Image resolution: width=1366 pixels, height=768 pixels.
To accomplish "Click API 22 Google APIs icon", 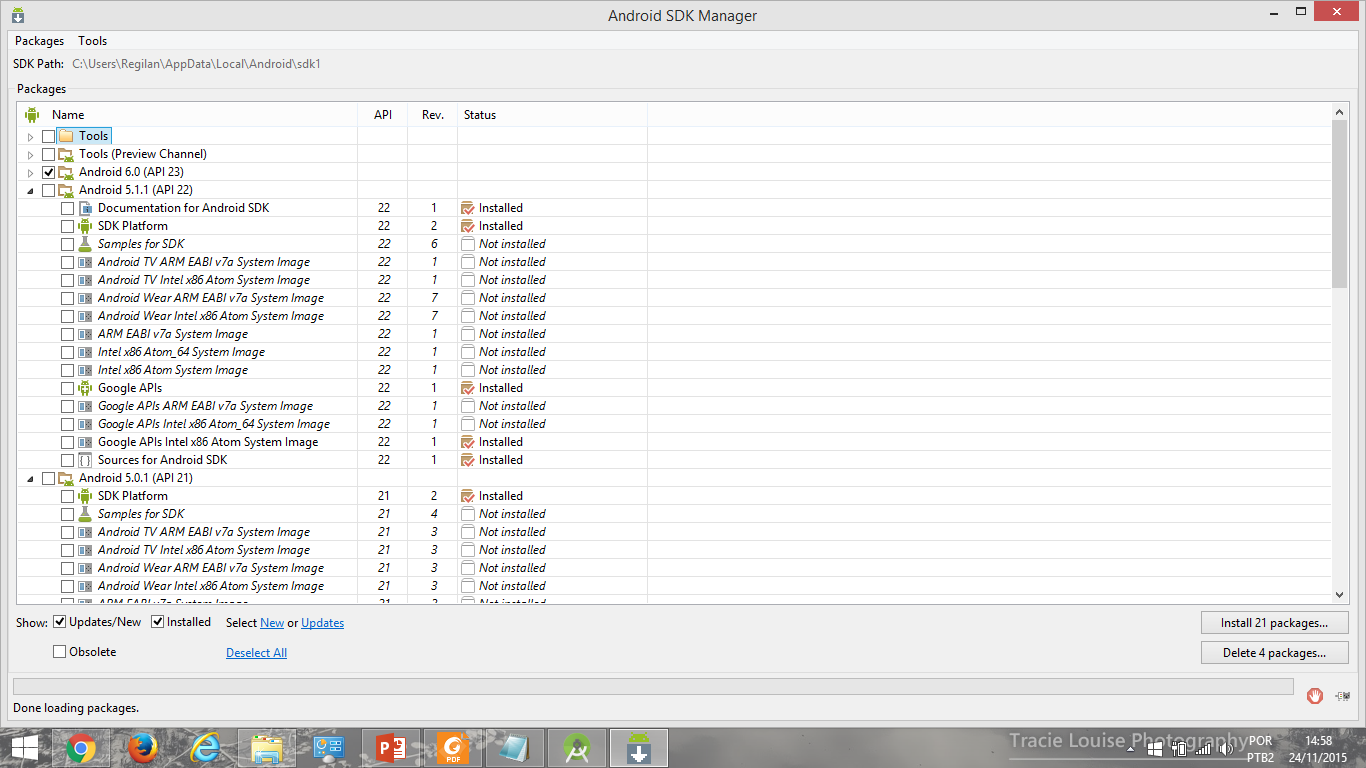I will click(85, 388).
